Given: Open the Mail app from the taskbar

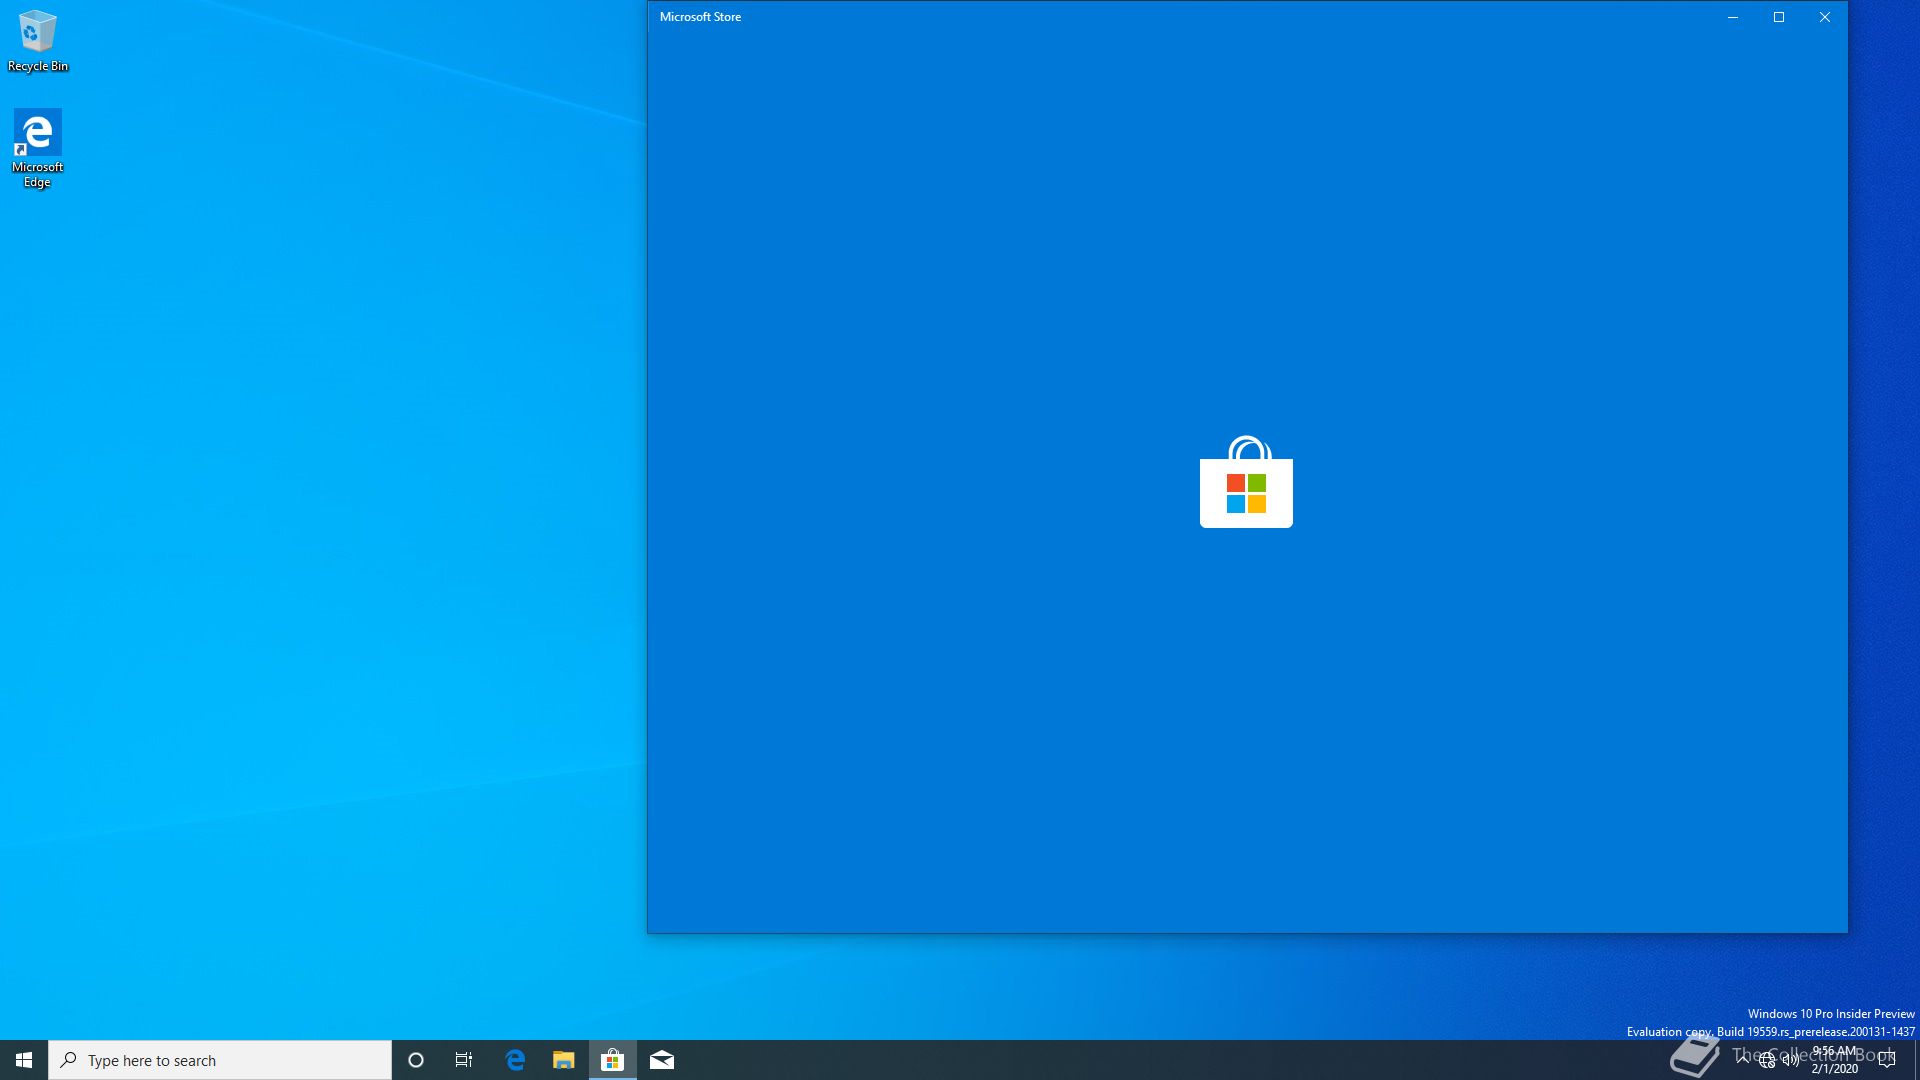Looking at the screenshot, I should [x=662, y=1060].
